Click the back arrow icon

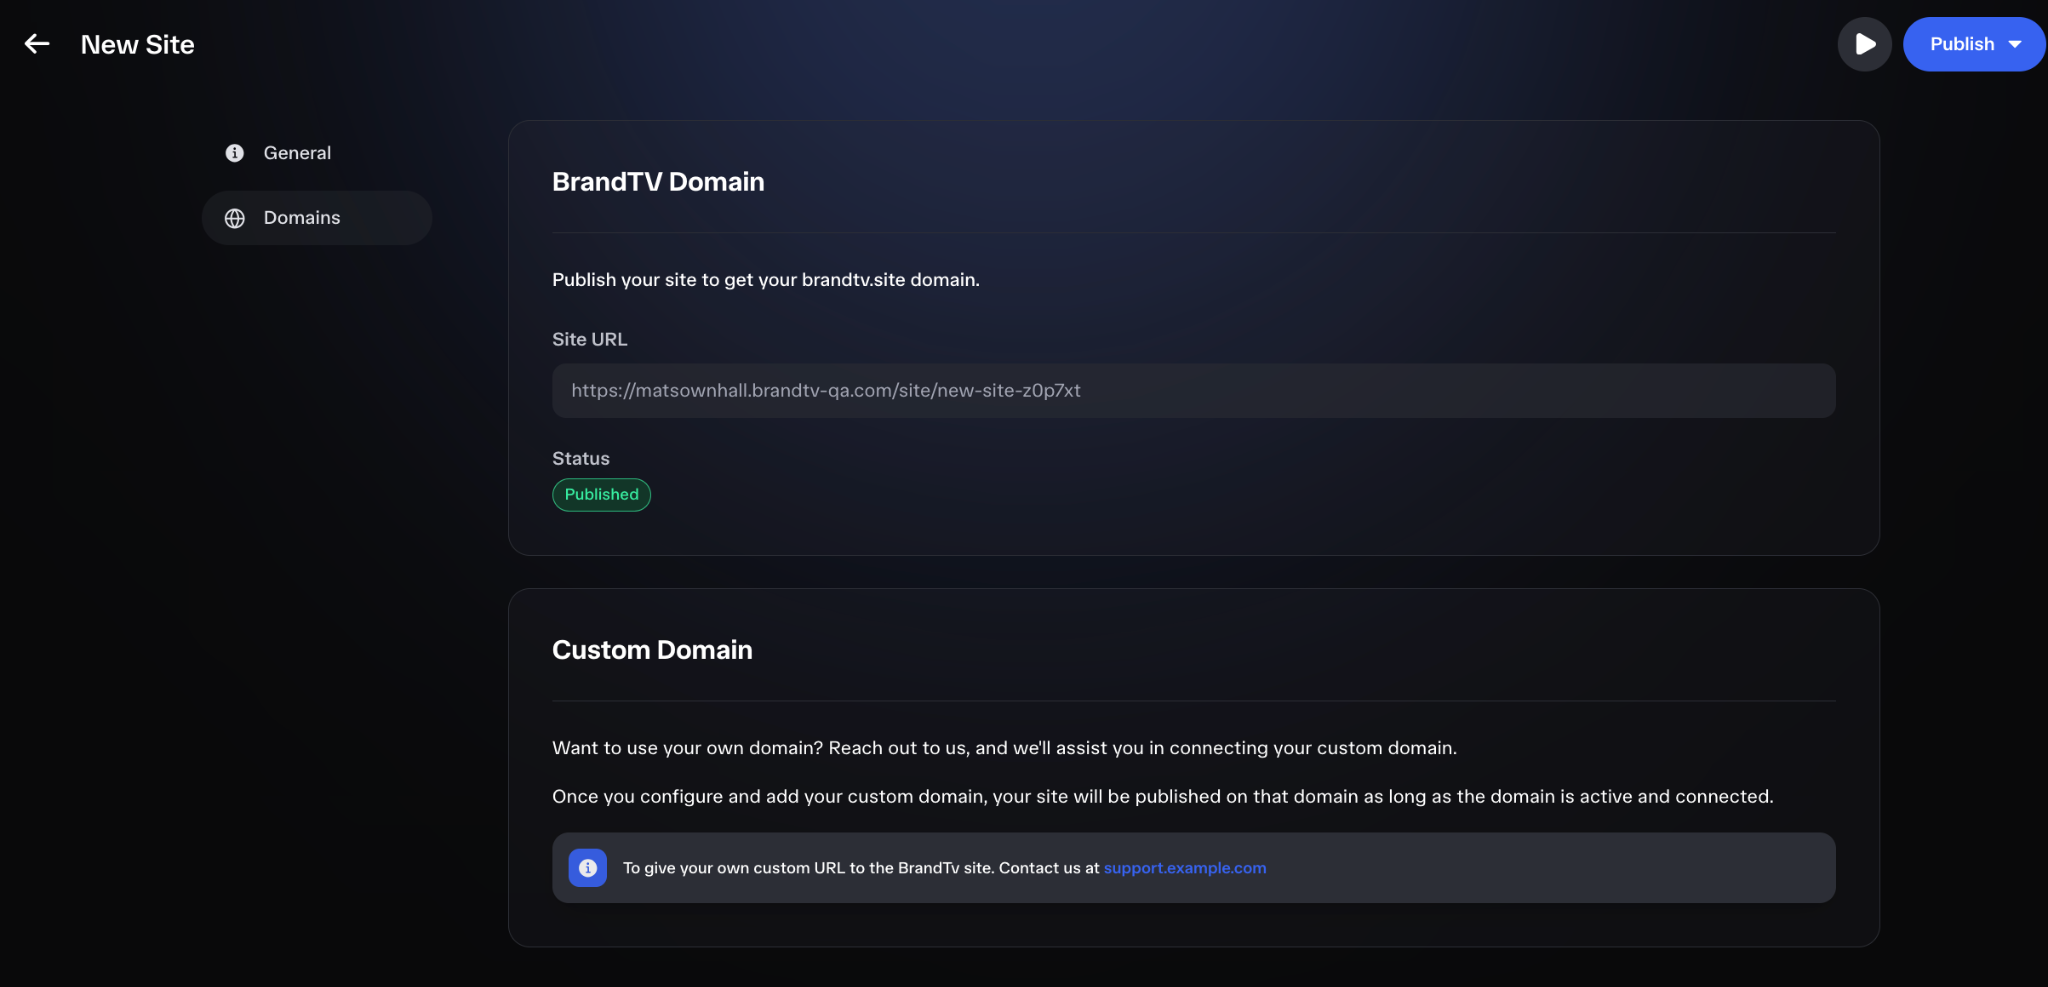37,44
